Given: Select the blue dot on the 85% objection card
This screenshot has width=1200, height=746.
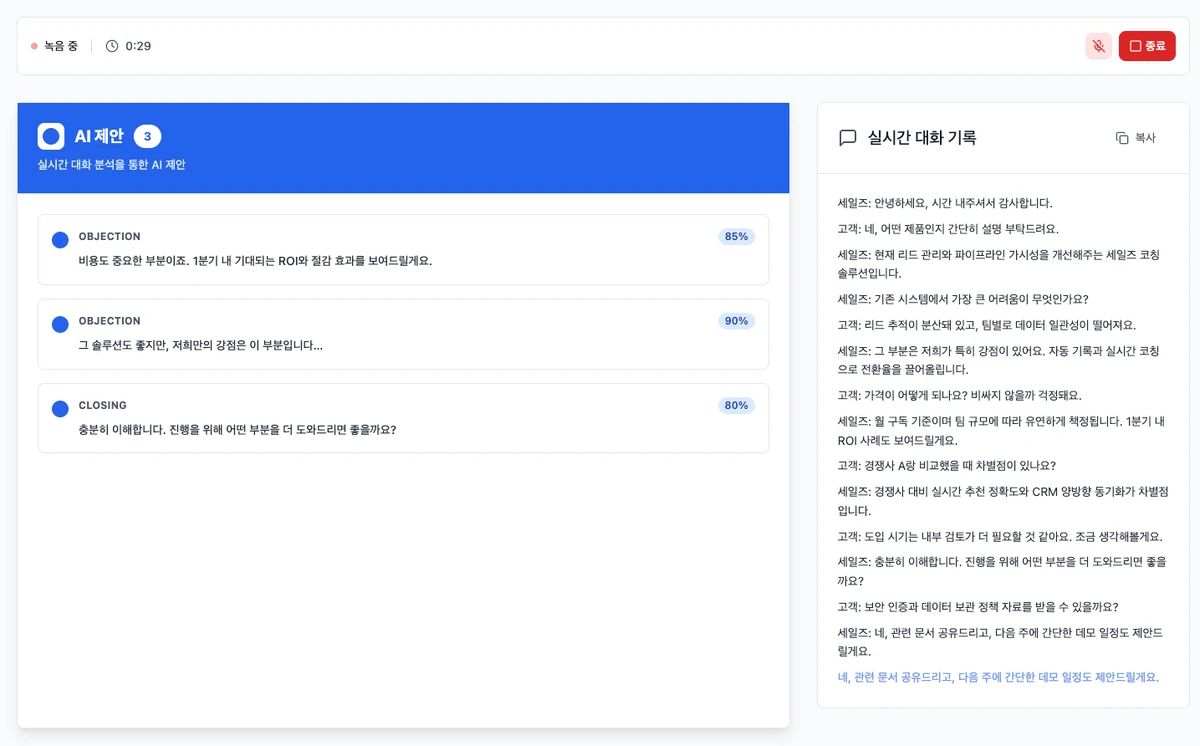Looking at the screenshot, I should click(60, 240).
